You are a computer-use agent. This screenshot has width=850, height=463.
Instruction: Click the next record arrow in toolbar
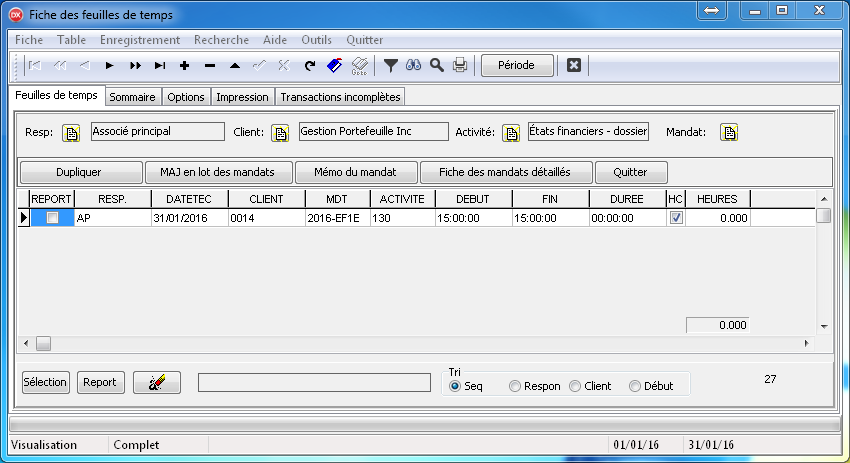pyautogui.click(x=110, y=66)
